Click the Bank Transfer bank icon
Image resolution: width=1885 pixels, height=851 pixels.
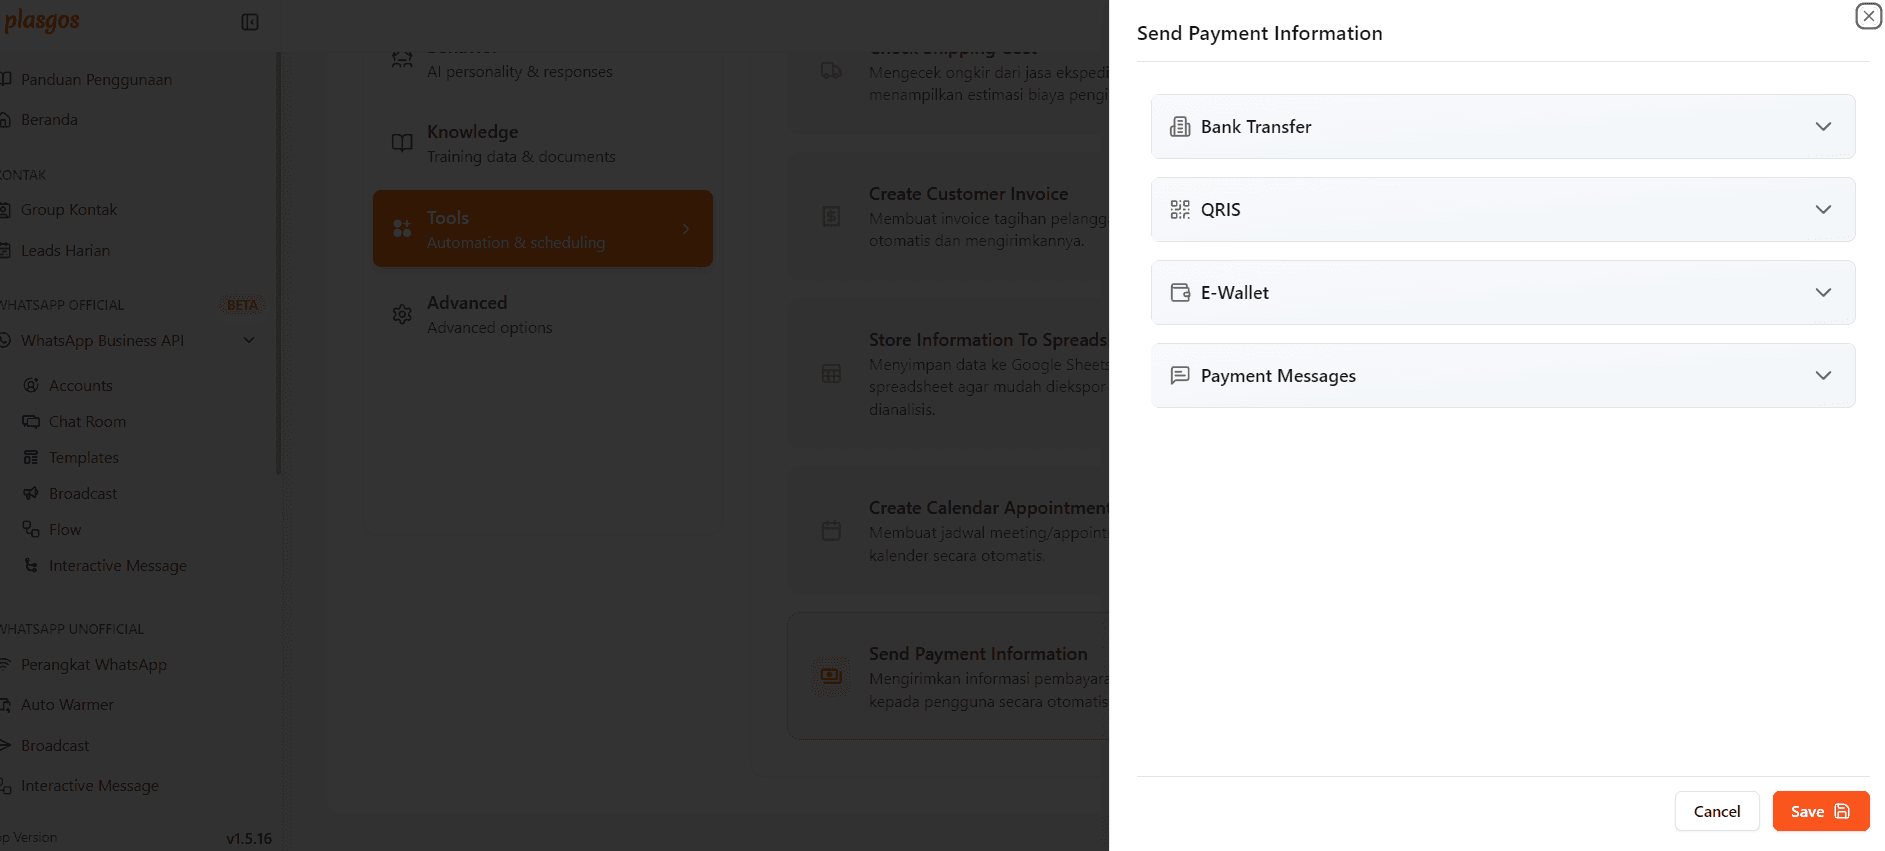1180,127
